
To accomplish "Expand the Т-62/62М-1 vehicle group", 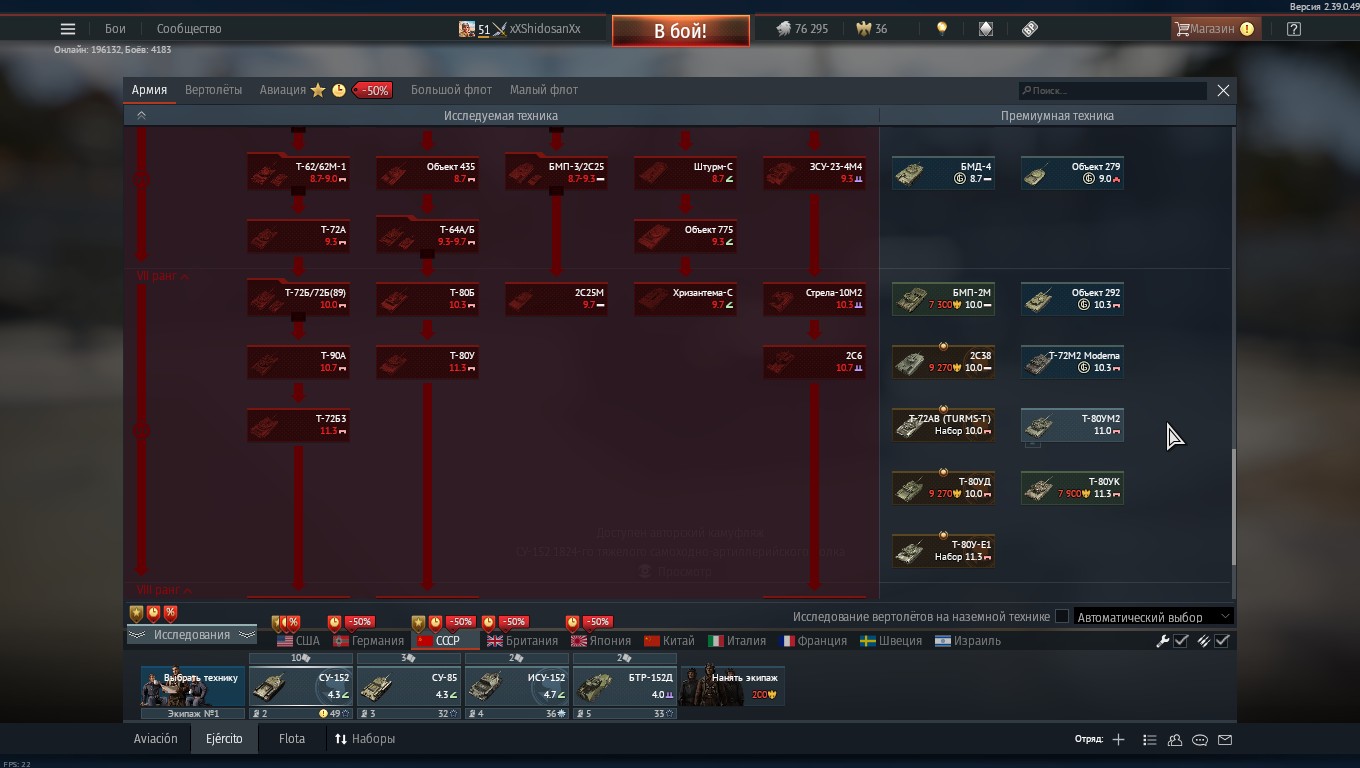I will 298,173.
